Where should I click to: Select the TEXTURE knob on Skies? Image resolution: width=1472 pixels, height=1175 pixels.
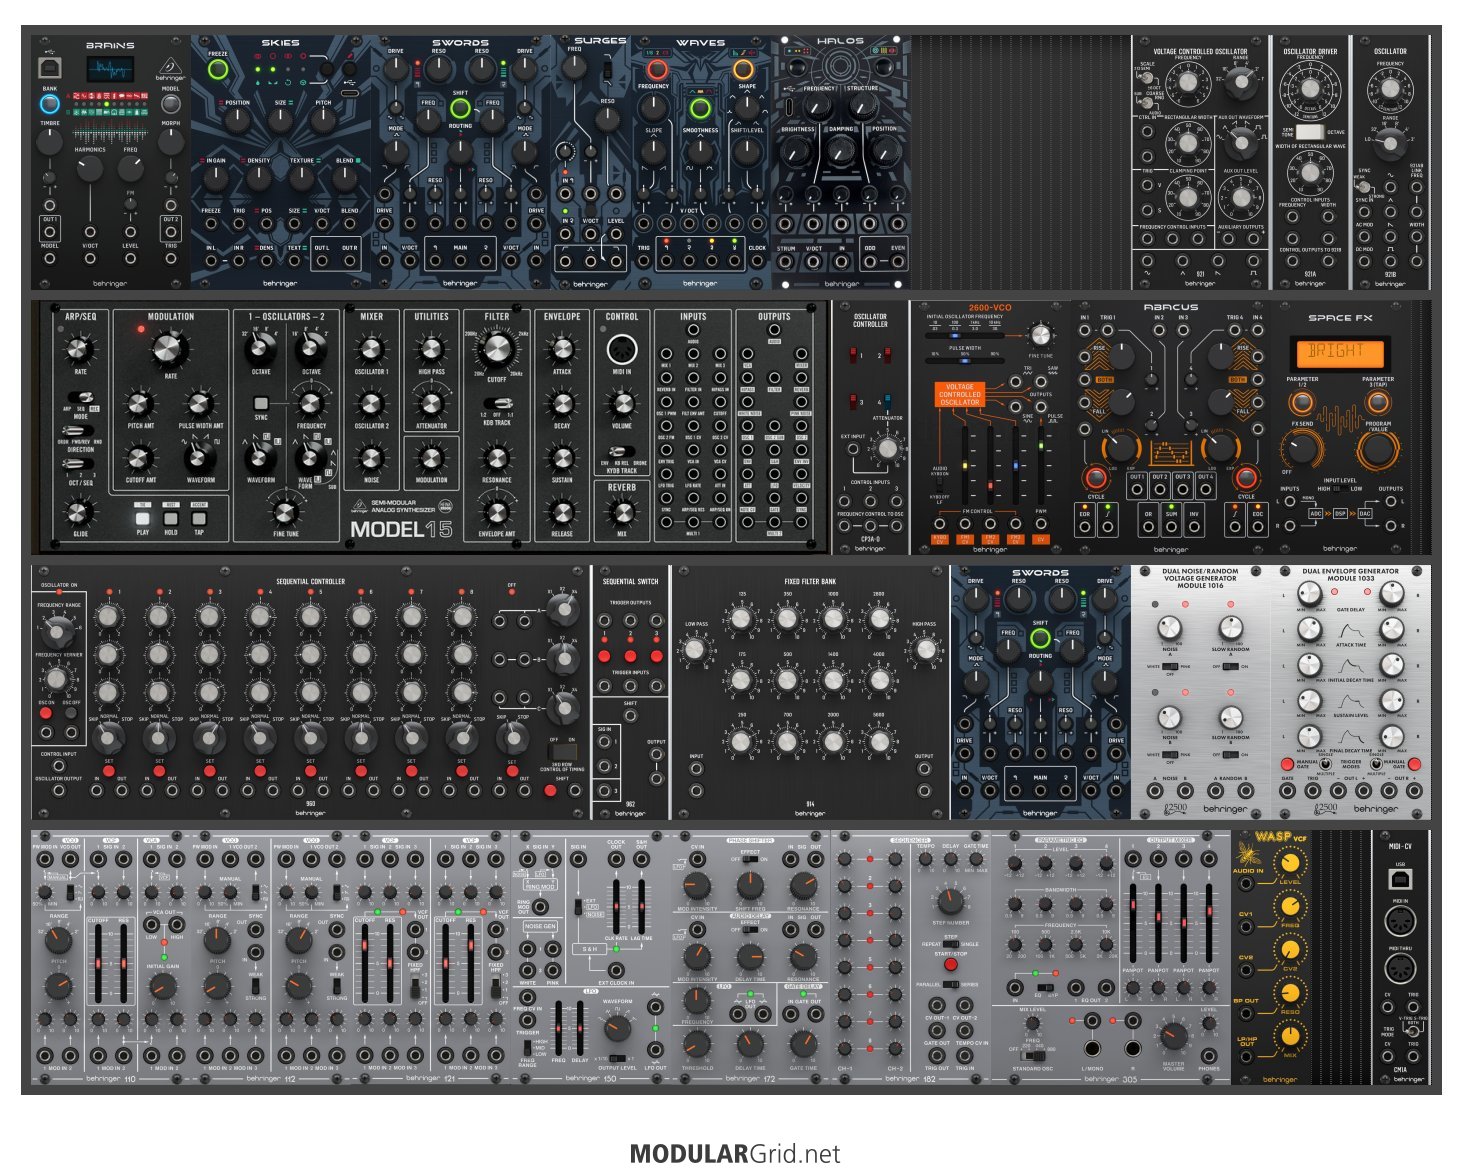pos(301,178)
